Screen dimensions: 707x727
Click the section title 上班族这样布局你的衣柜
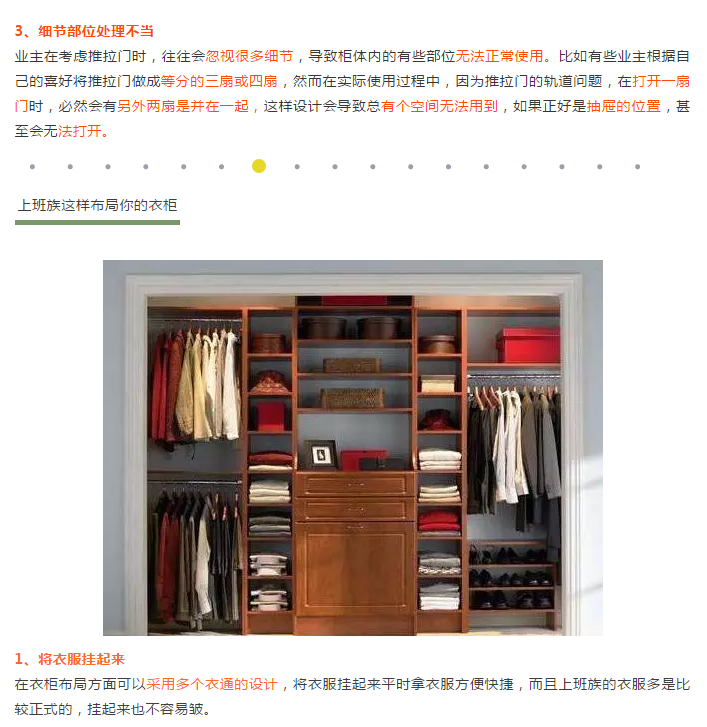click(x=97, y=205)
